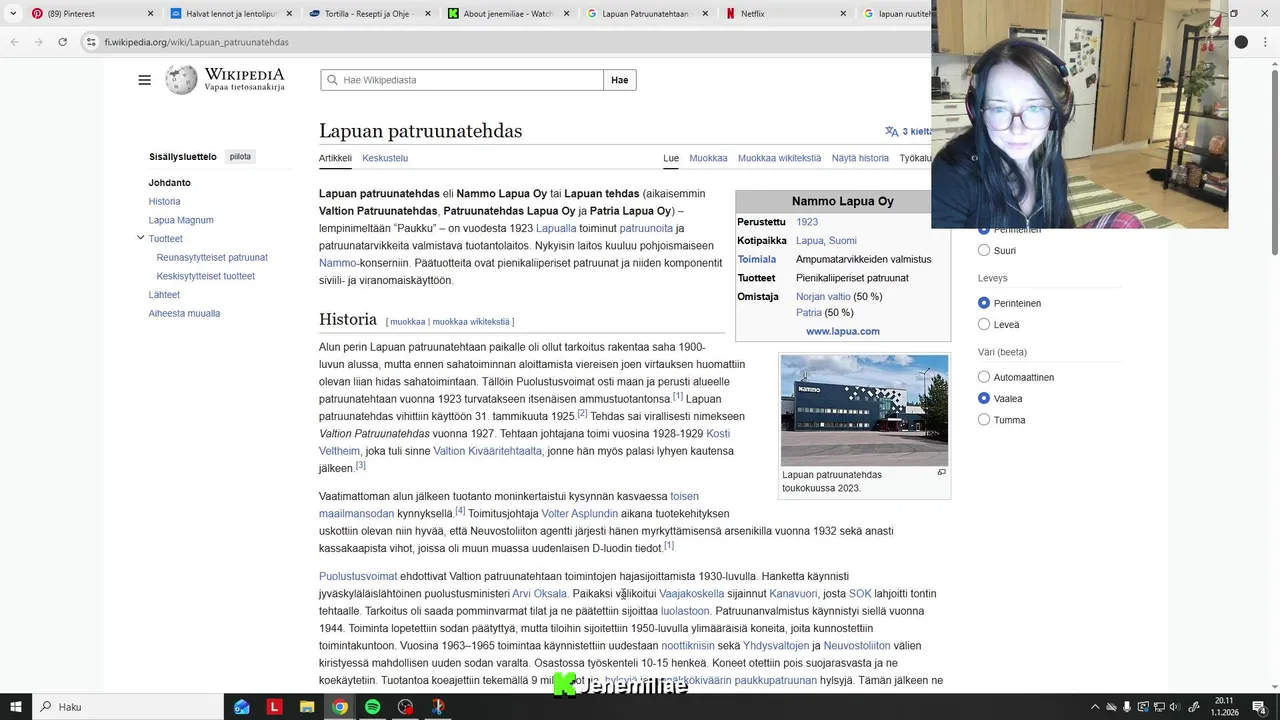Screen dimensions: 1280x720
Task: Open the Muokkaa tab
Action: tap(708, 158)
